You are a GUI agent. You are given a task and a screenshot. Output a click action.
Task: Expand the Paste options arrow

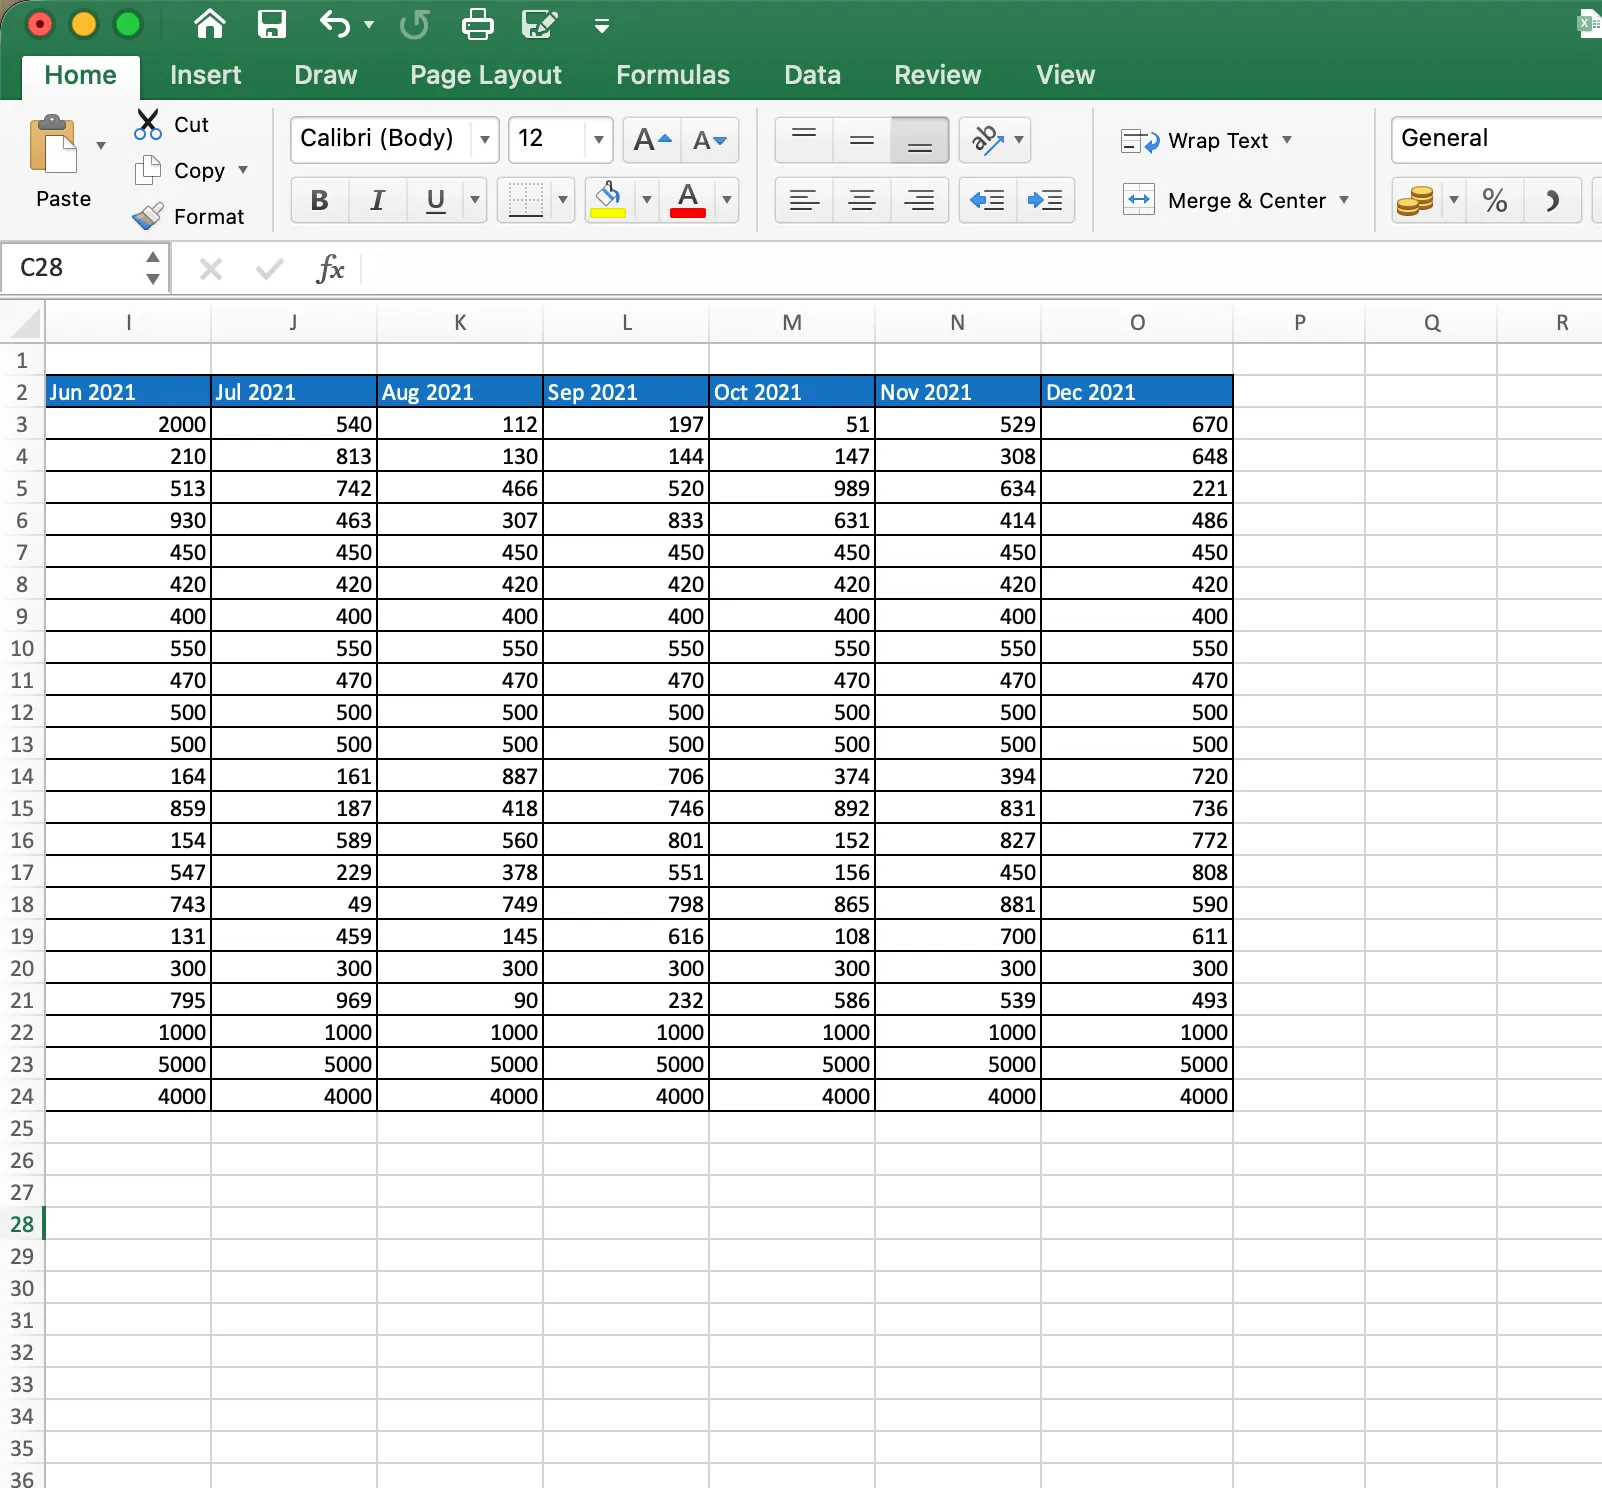point(101,146)
